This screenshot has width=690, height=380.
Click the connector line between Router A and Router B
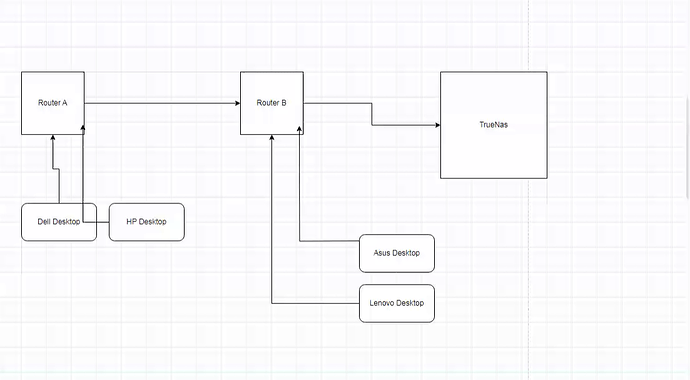pos(161,103)
